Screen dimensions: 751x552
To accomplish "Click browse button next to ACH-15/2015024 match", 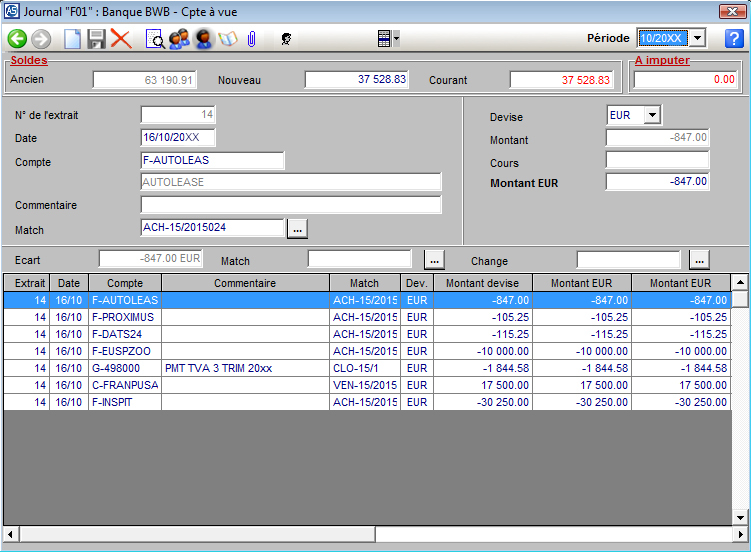I will click(x=297, y=229).
